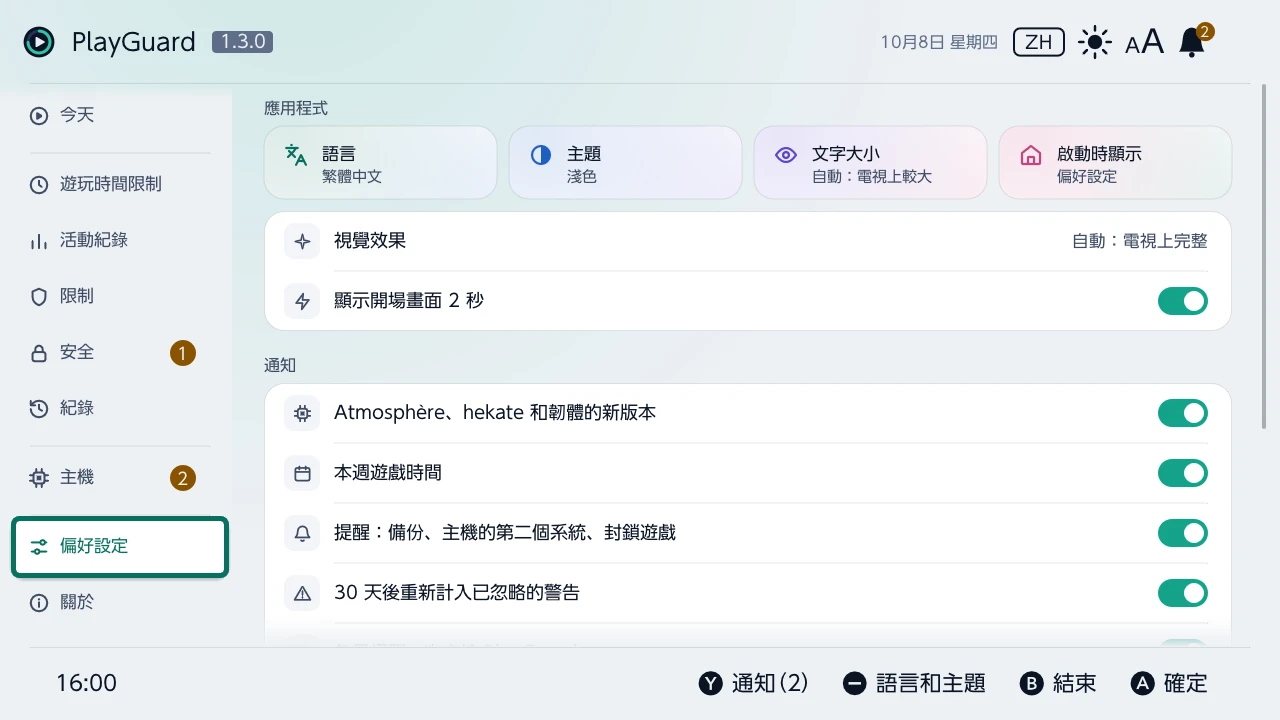Click the Y 通知(2) button

coord(753,683)
